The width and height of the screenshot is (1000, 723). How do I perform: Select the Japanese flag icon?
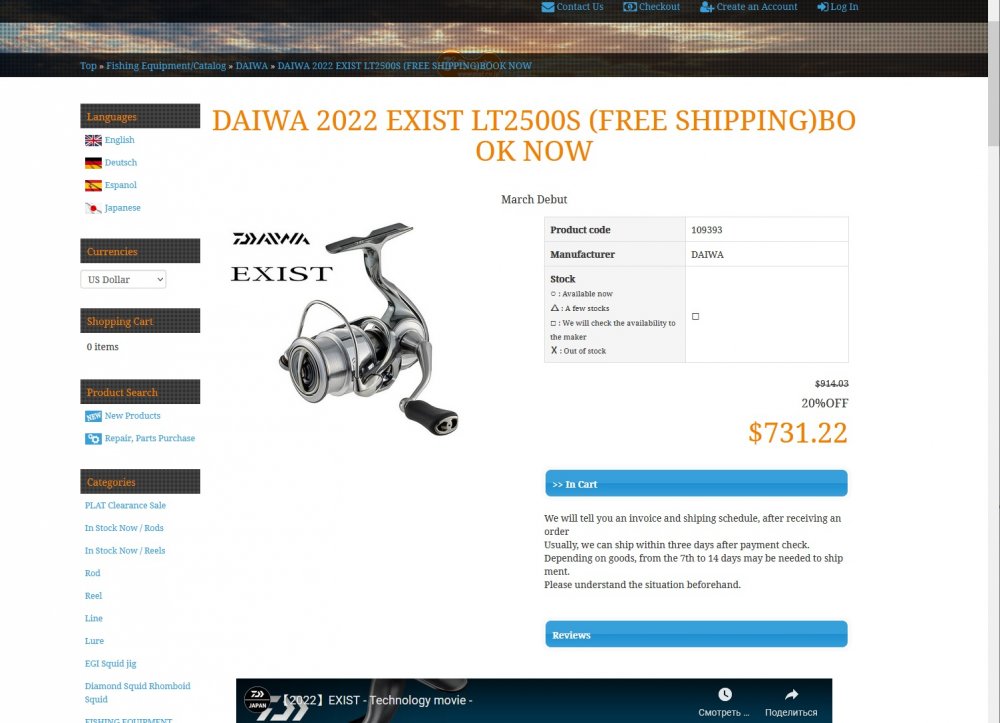(93, 208)
